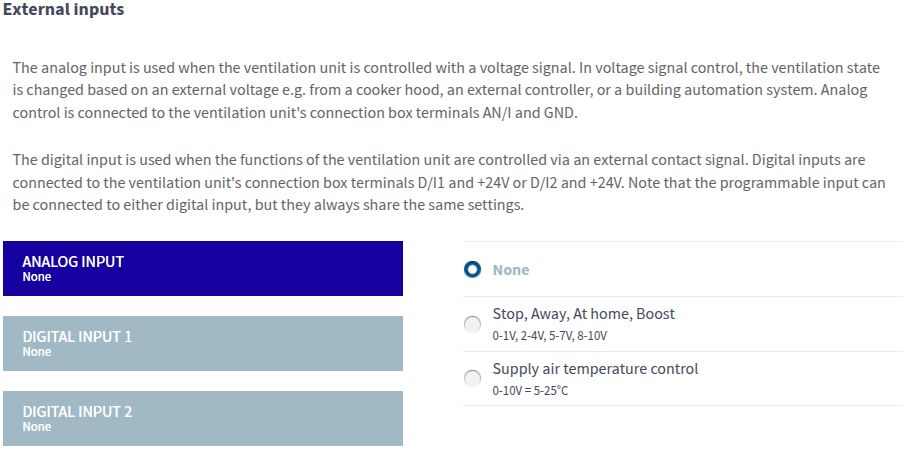Click 'None' status under DIGITAL INPUT 1
Image resolution: width=918 pixels, height=458 pixels.
click(37, 352)
